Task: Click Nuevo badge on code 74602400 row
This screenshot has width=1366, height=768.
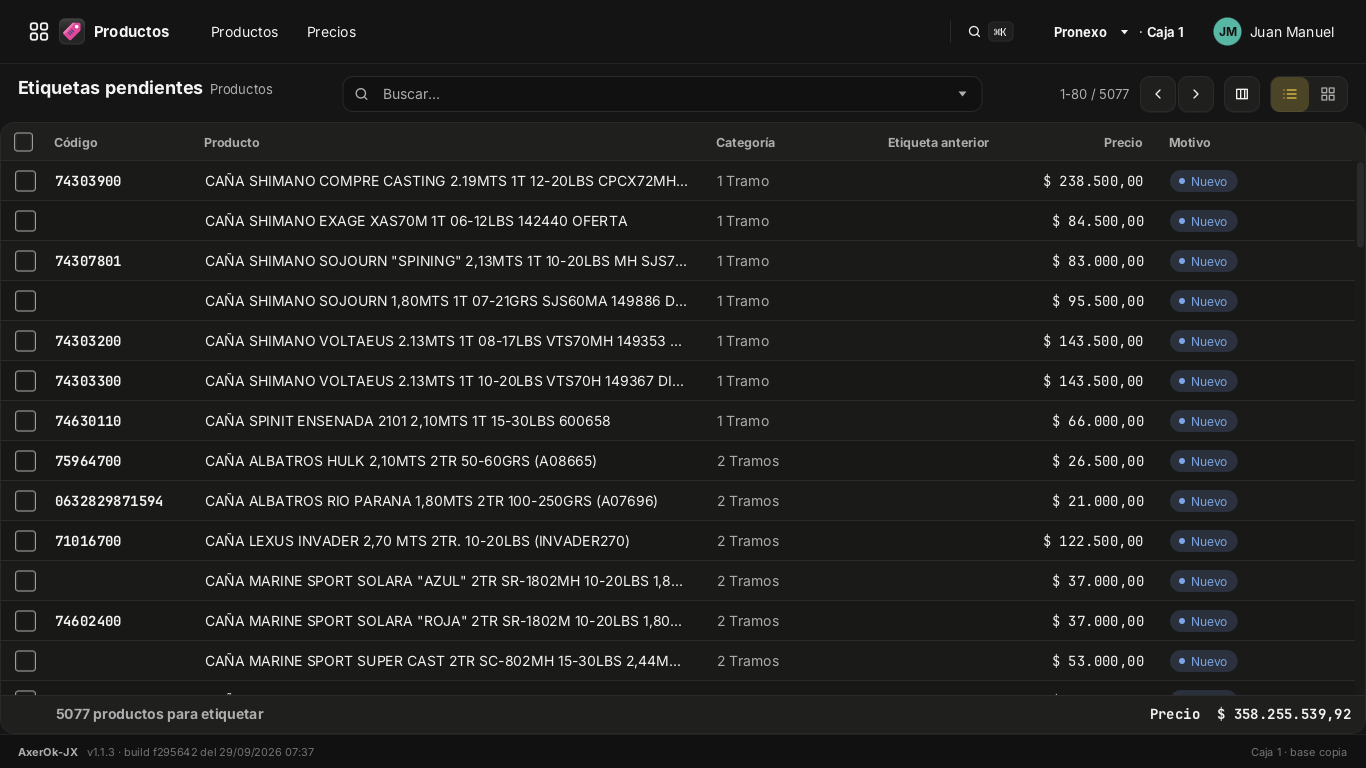Action: [1203, 621]
